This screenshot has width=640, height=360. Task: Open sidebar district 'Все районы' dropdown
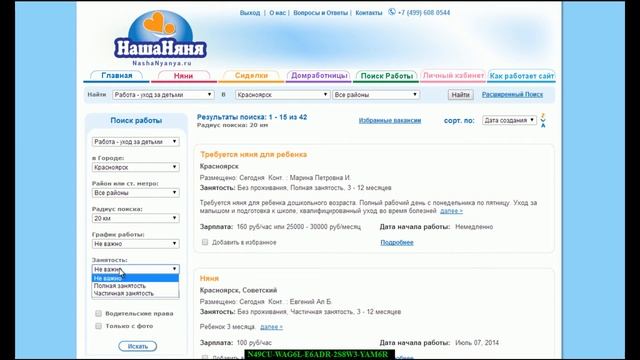pos(136,193)
